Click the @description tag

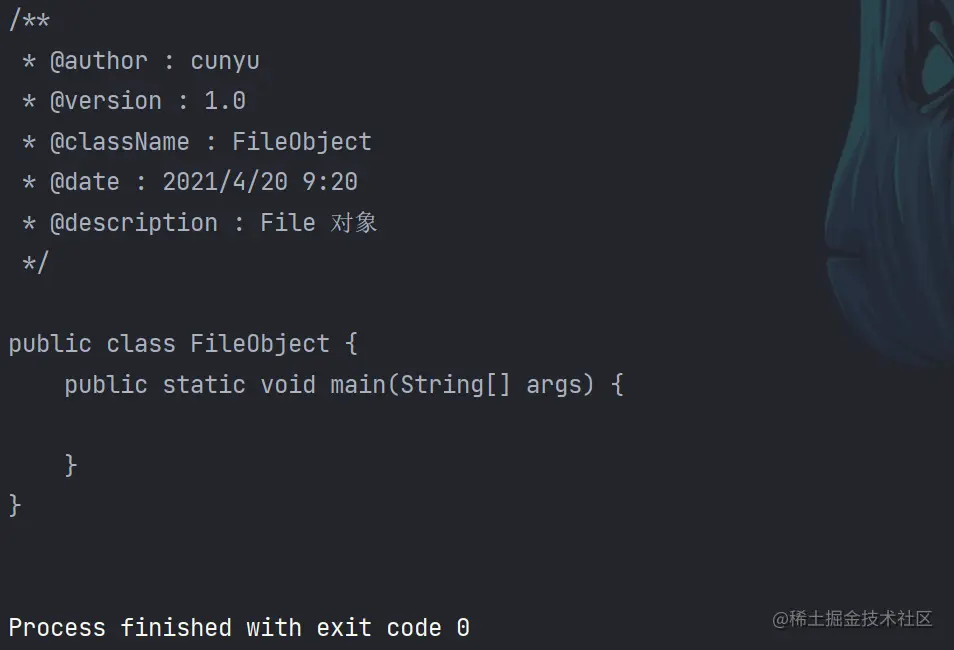(133, 222)
